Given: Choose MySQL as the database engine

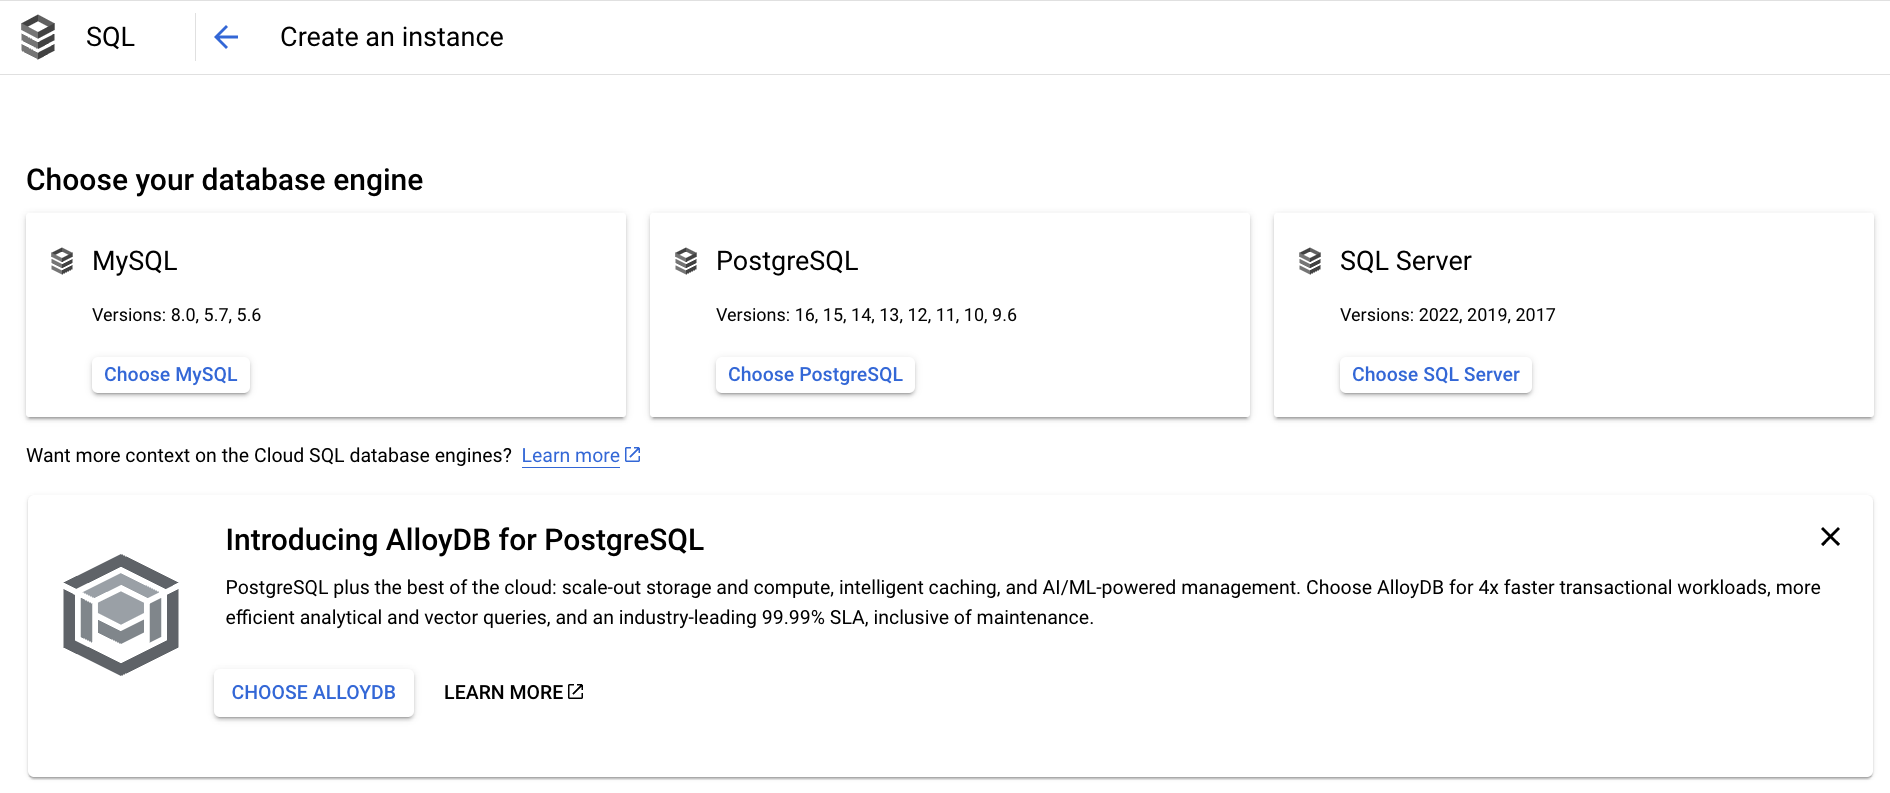Looking at the screenshot, I should click(171, 375).
